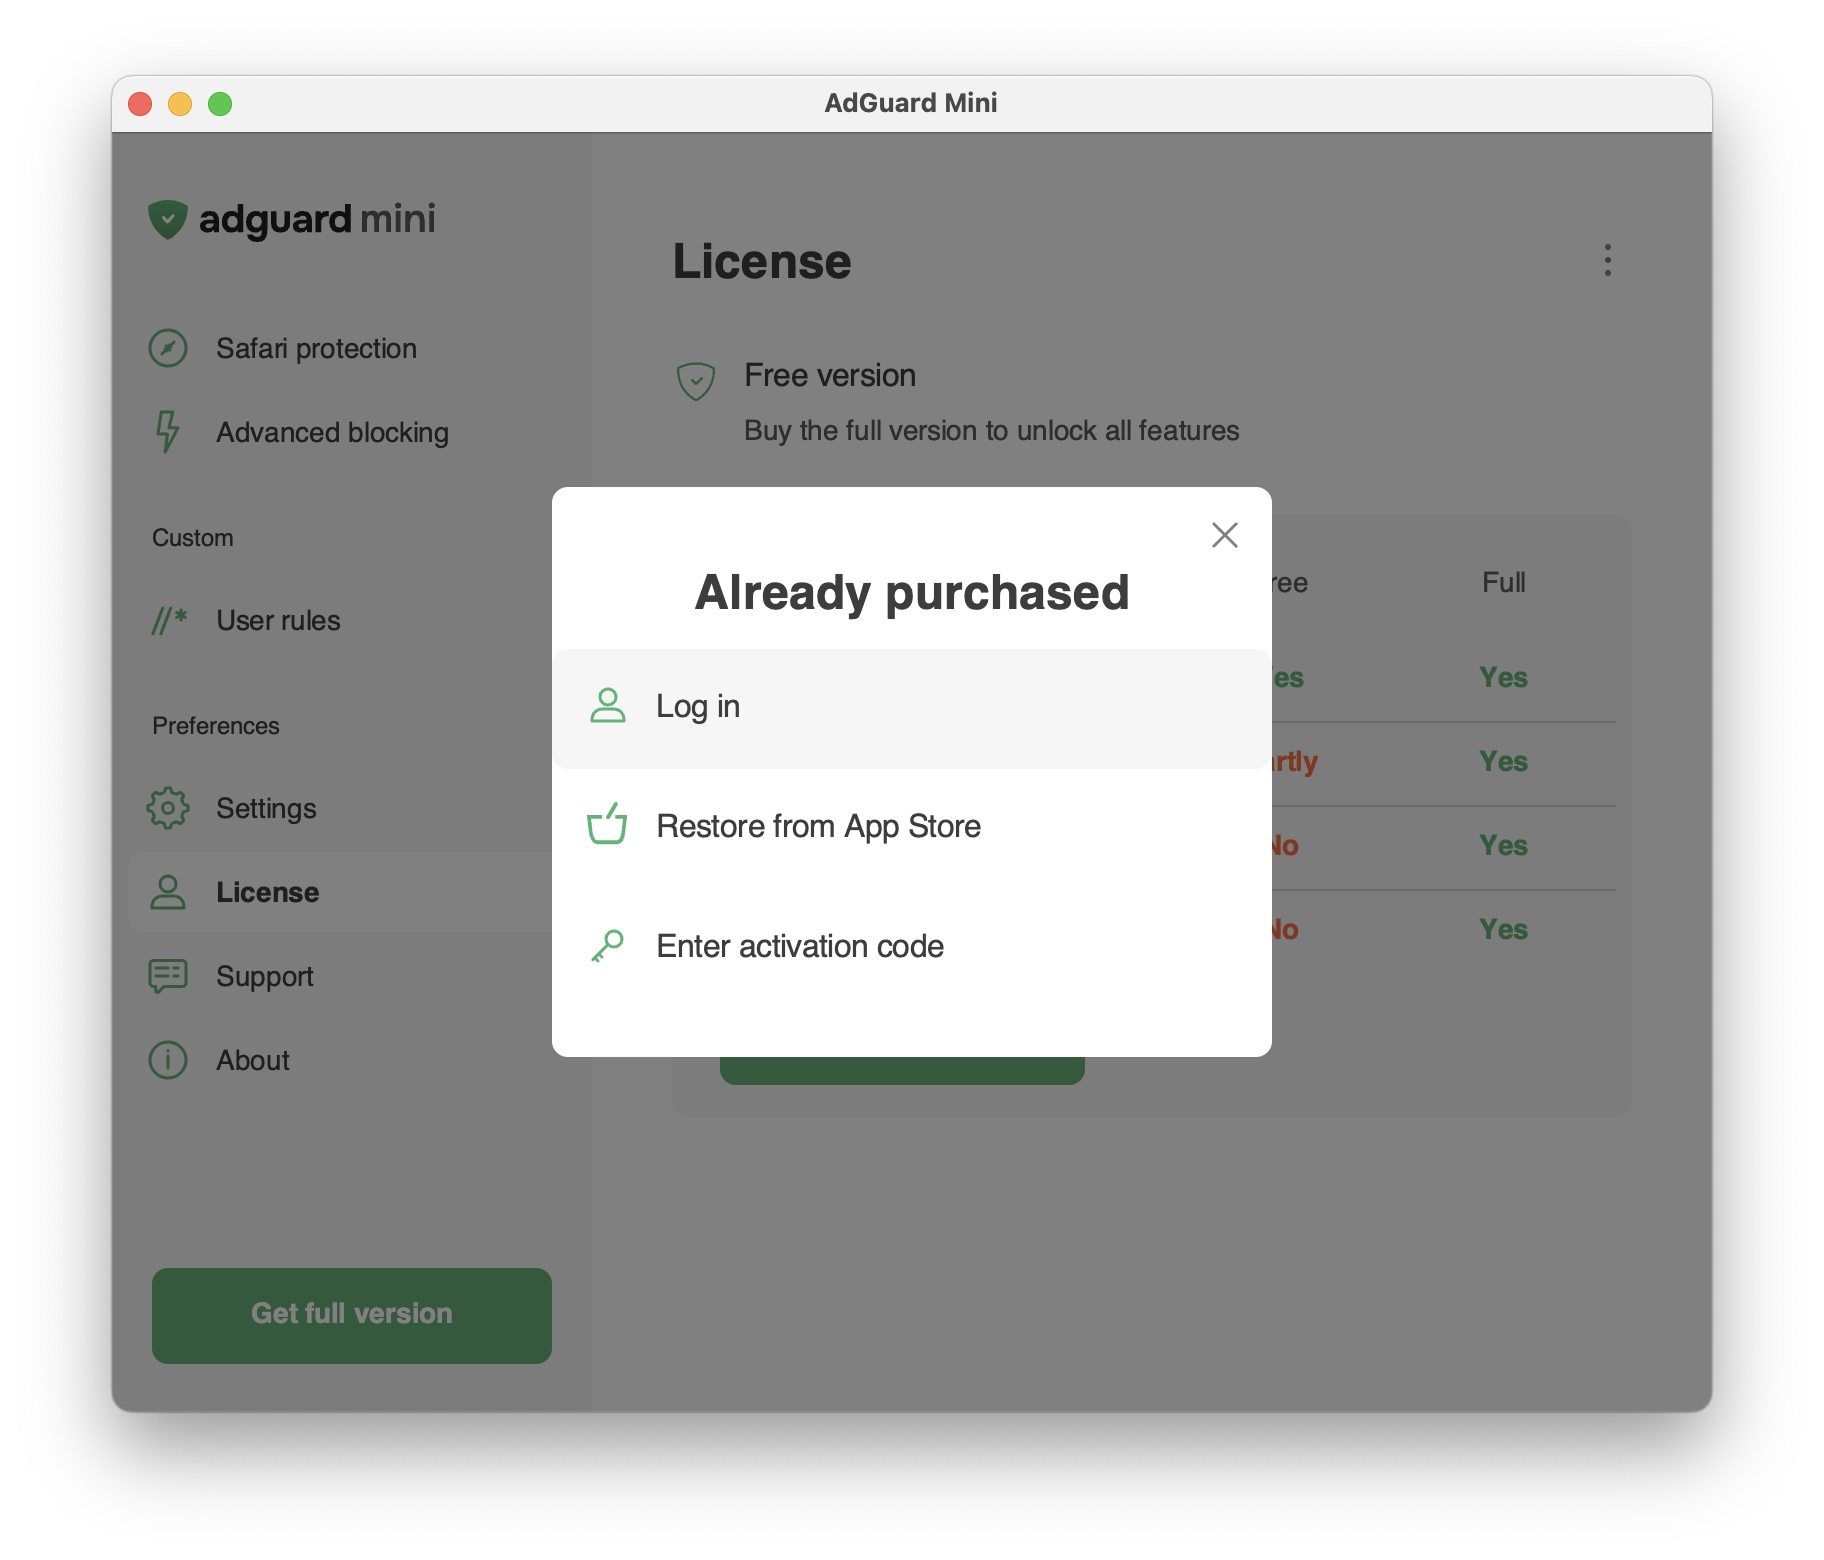The image size is (1824, 1560).
Task: Open Safari protection in the sidebar
Action: [x=316, y=349]
